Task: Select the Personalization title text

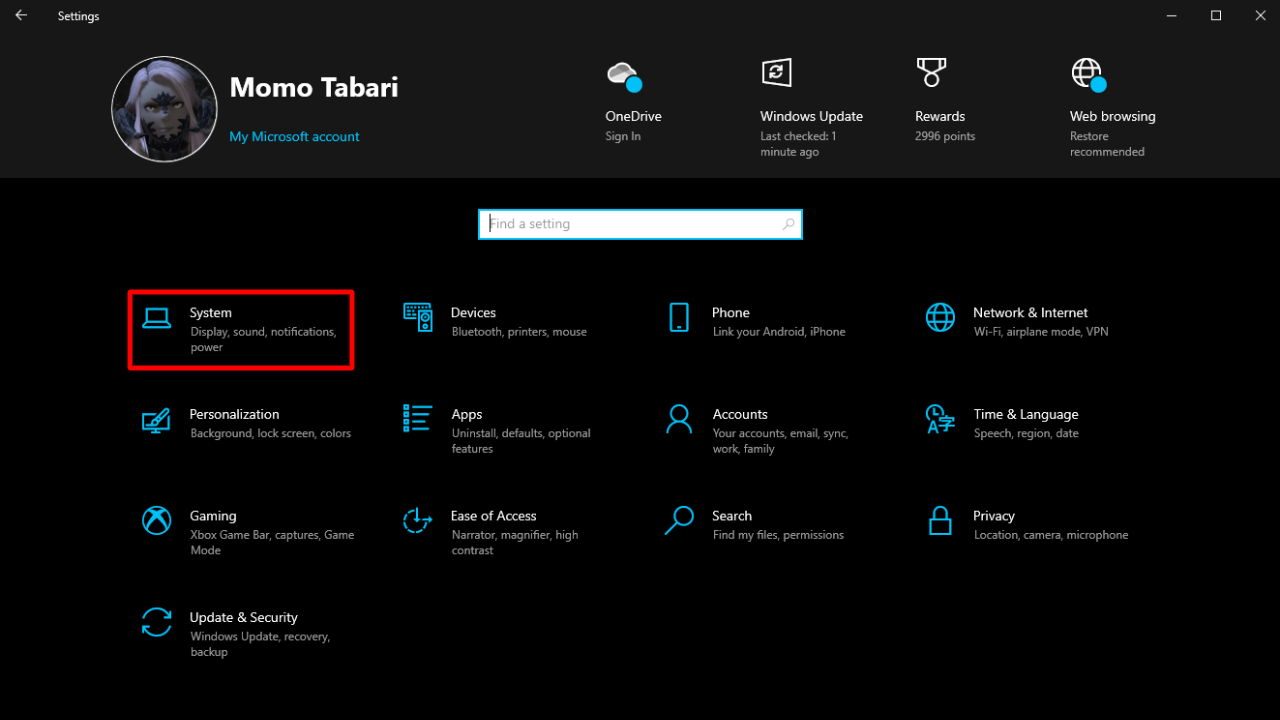Action: pos(234,414)
